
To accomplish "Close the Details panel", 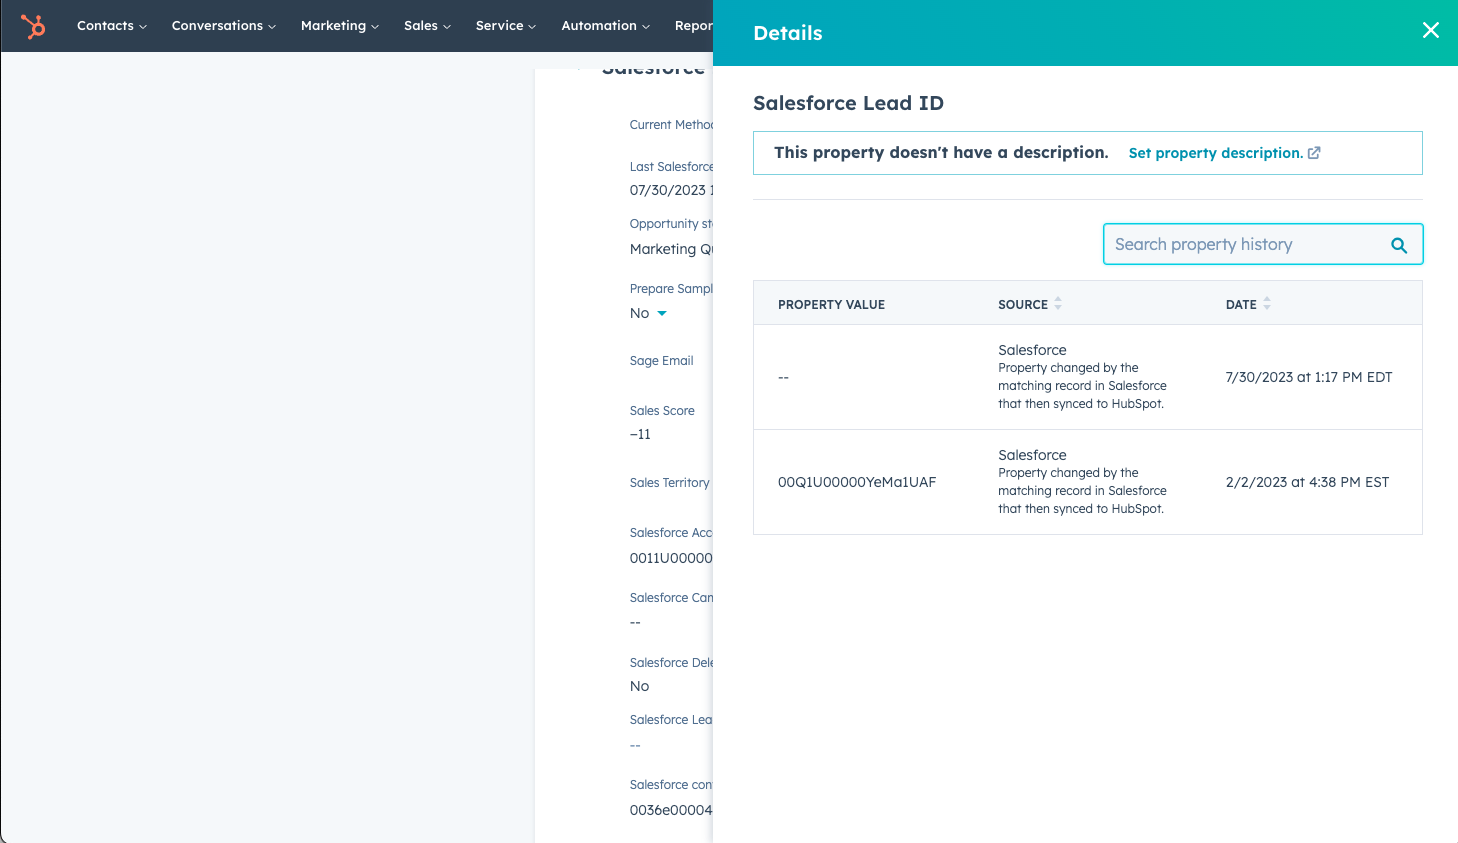I will [x=1430, y=30].
